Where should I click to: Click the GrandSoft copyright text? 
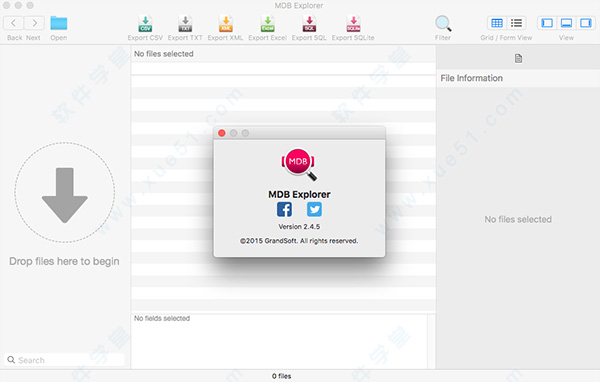pos(299,241)
